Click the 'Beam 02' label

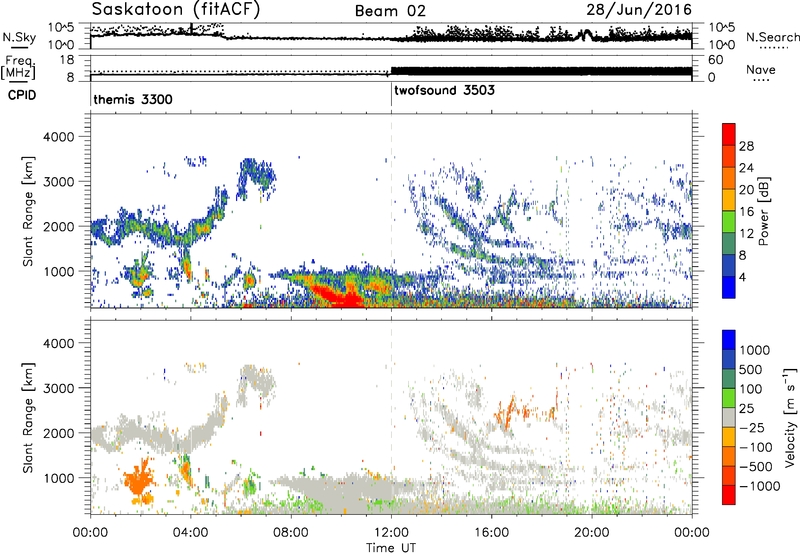pyautogui.click(x=390, y=11)
